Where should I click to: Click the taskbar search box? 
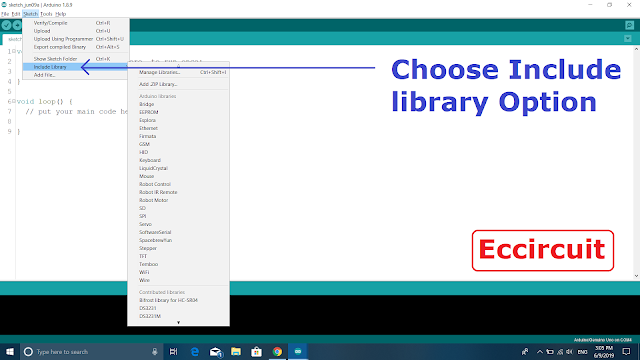point(91,351)
